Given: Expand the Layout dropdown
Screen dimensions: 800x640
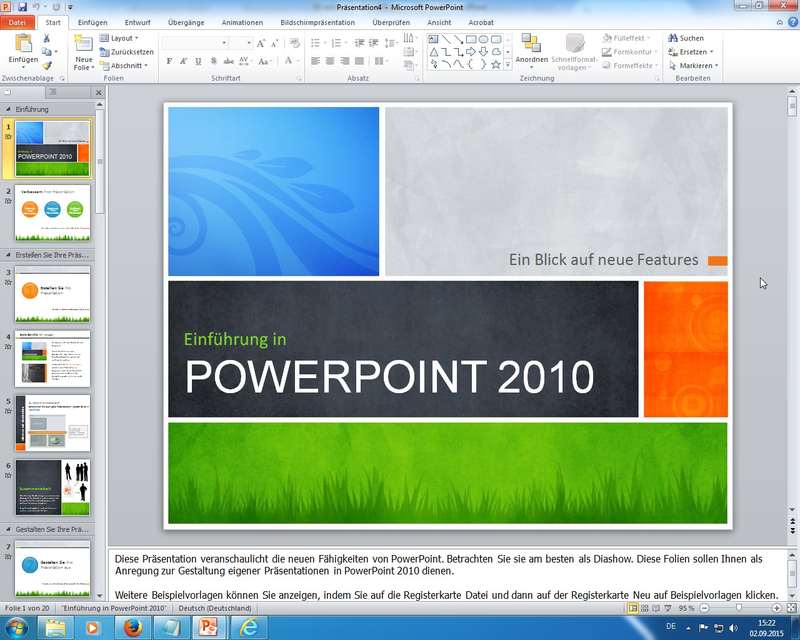Looking at the screenshot, I should [x=121, y=38].
